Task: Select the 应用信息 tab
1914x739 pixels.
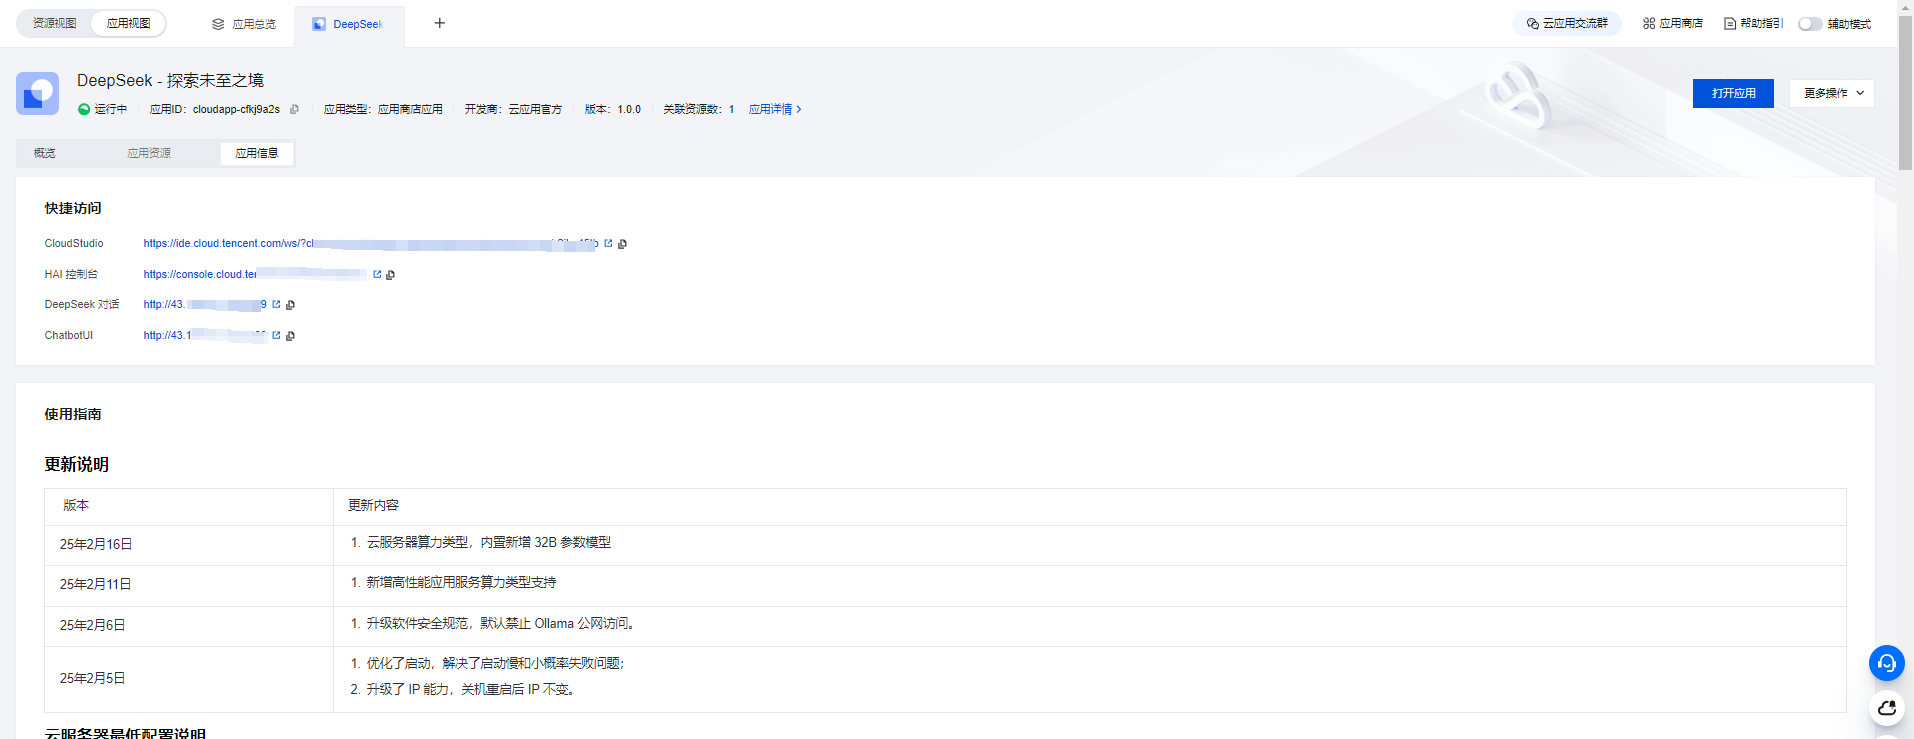Action: [x=257, y=153]
